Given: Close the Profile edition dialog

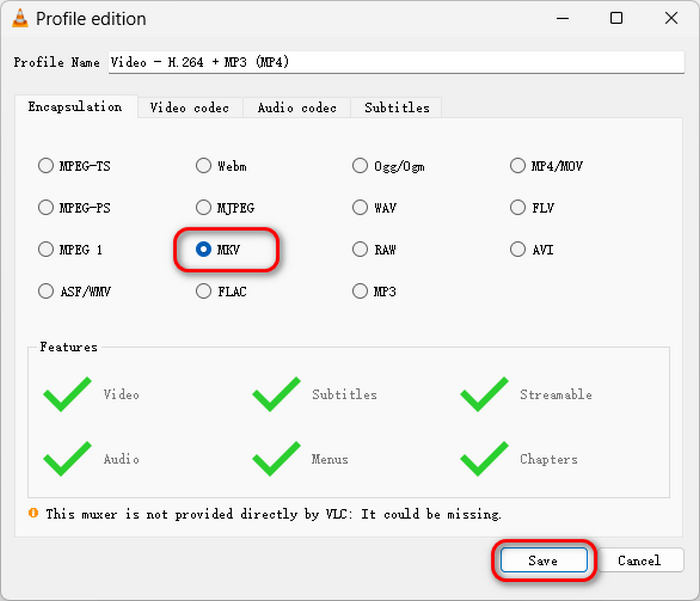Looking at the screenshot, I should [x=671, y=18].
